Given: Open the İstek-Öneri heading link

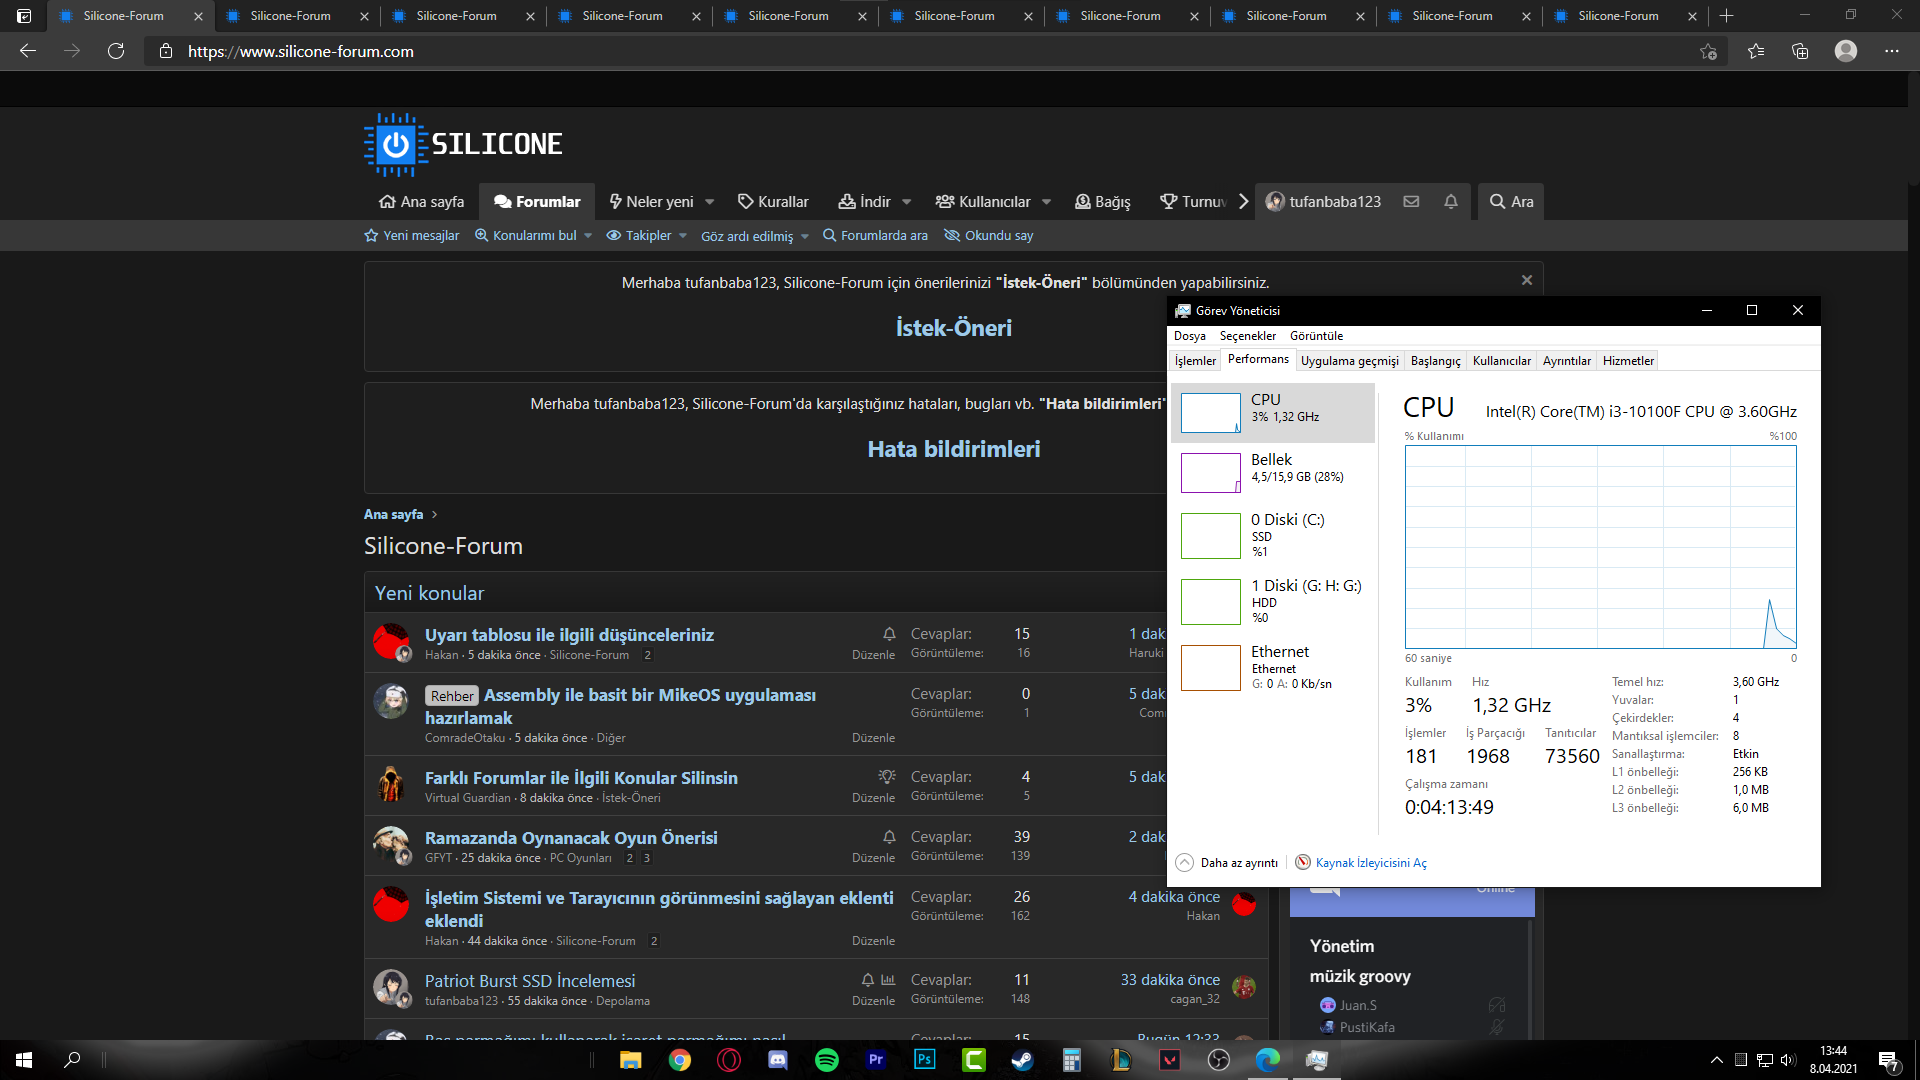Looking at the screenshot, I should pos(954,328).
